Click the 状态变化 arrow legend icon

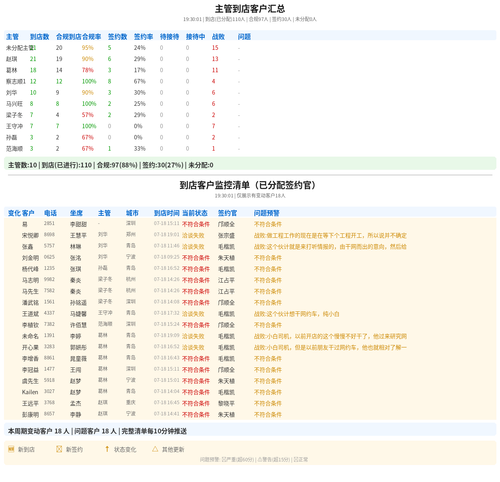(x=107, y=449)
